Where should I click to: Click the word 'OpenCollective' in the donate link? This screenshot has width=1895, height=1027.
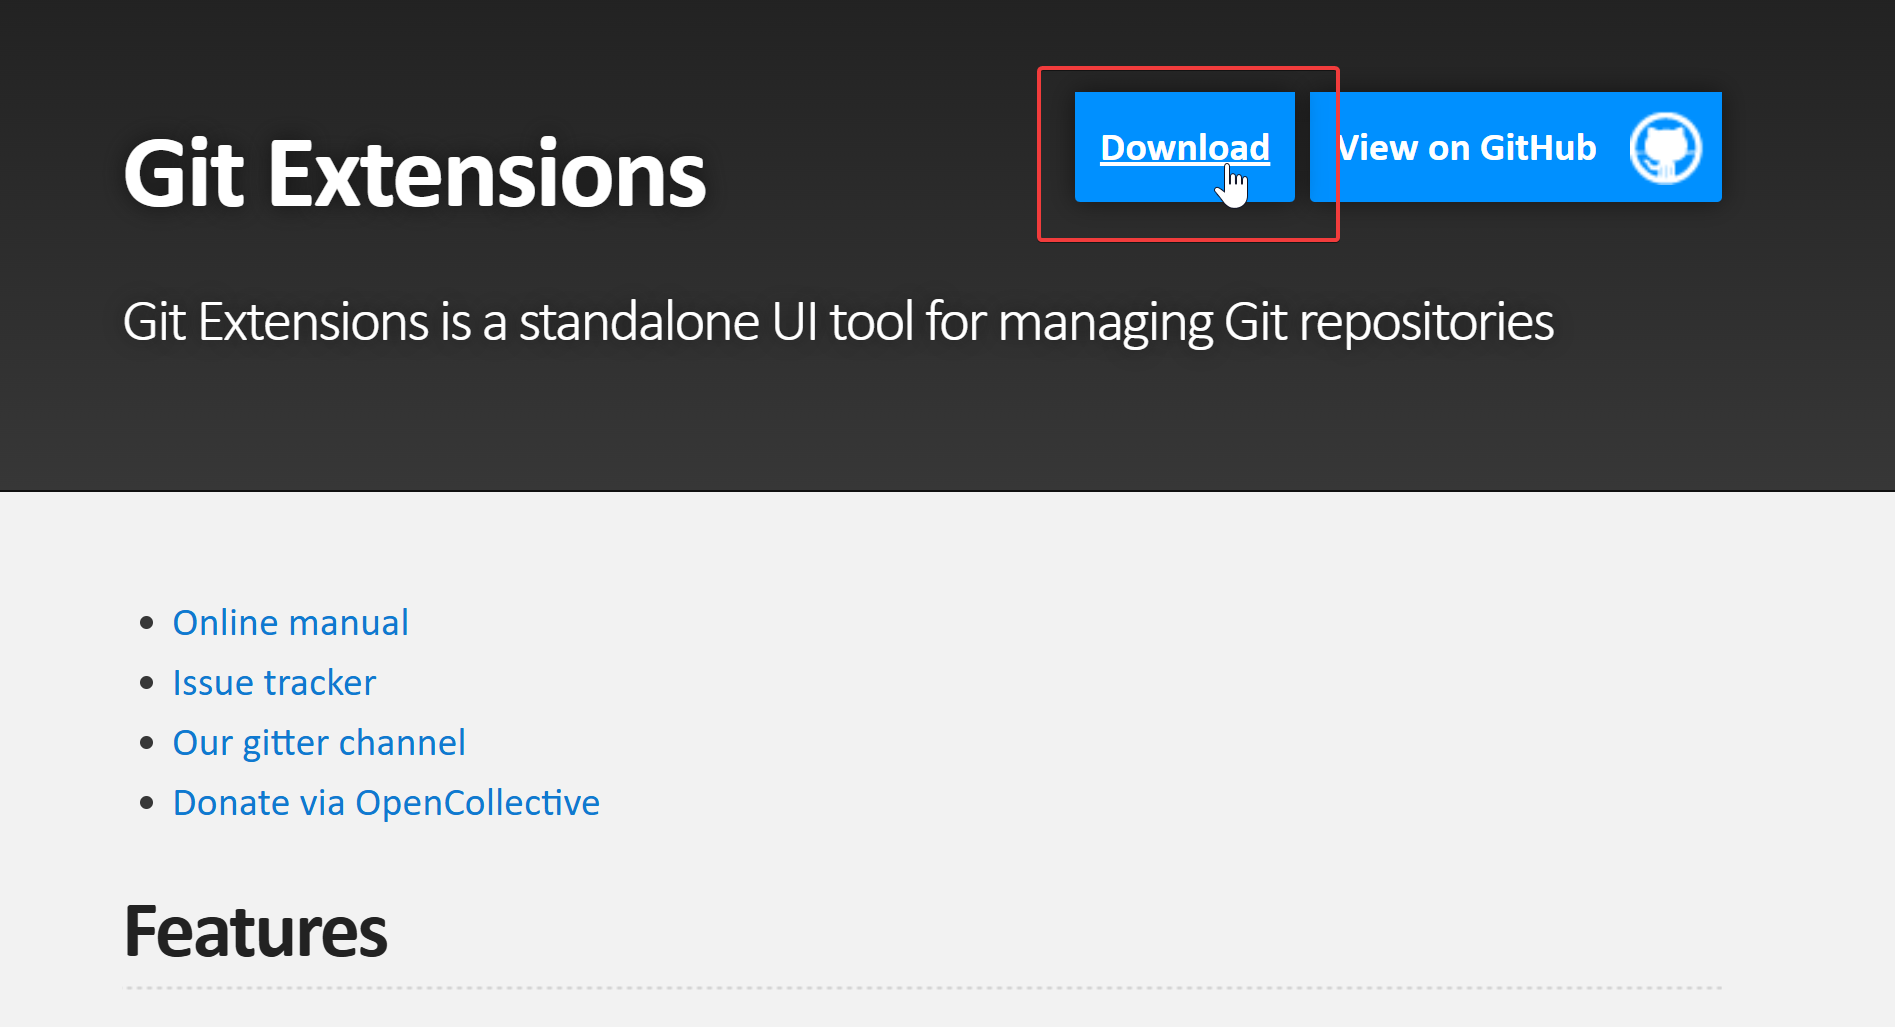477,803
